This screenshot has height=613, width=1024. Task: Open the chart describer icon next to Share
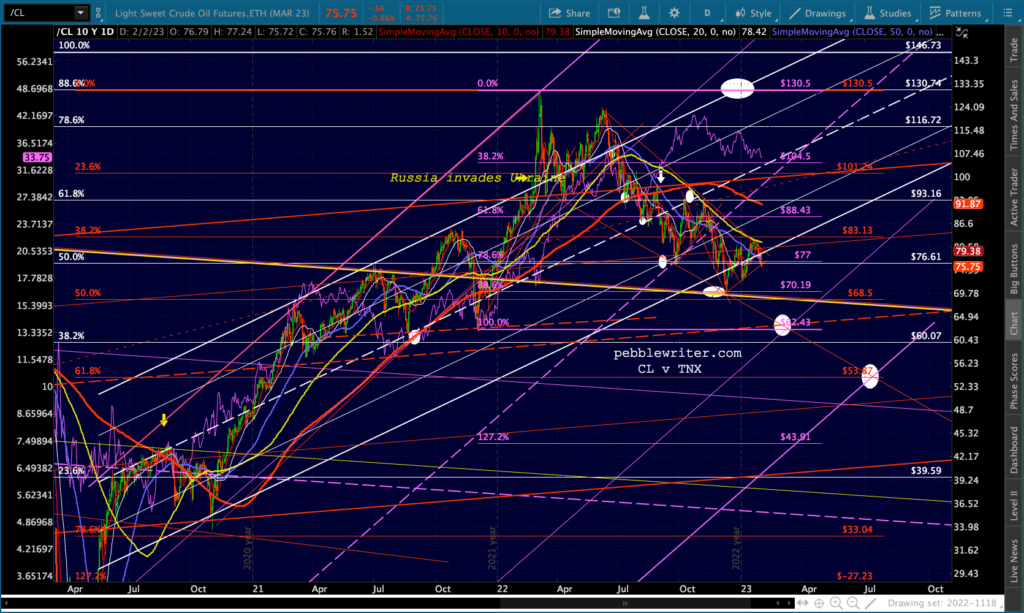click(x=614, y=13)
